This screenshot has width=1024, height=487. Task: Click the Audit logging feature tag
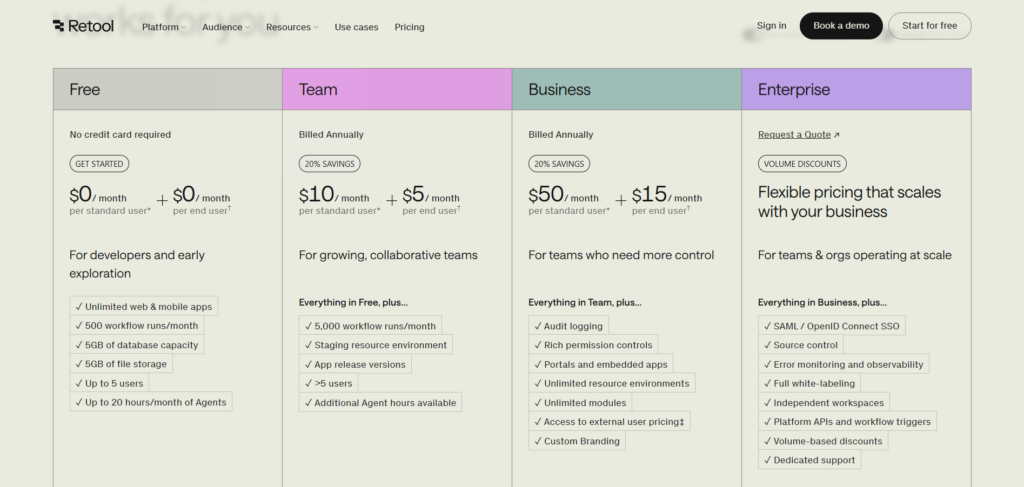pyautogui.click(x=568, y=326)
